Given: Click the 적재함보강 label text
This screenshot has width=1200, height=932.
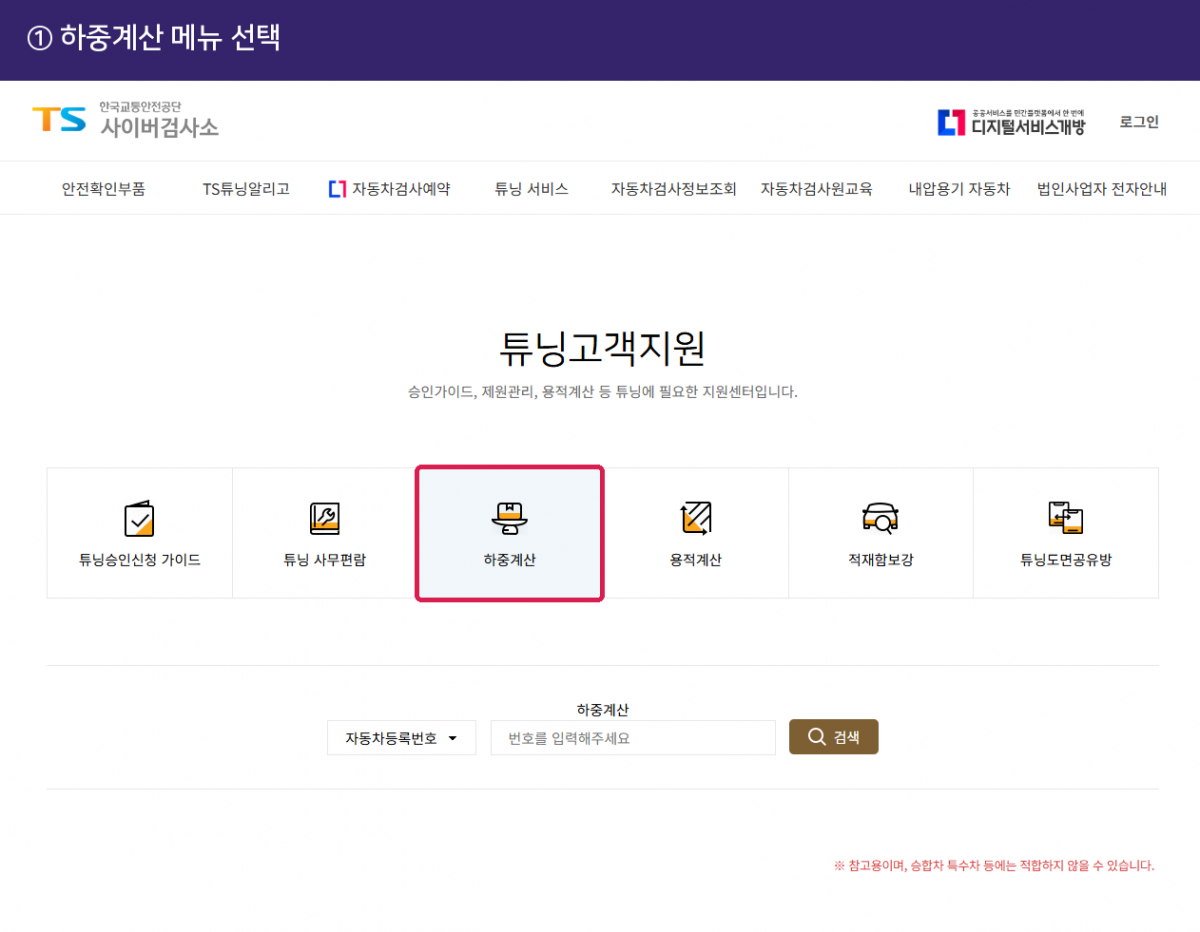Looking at the screenshot, I should tap(880, 560).
